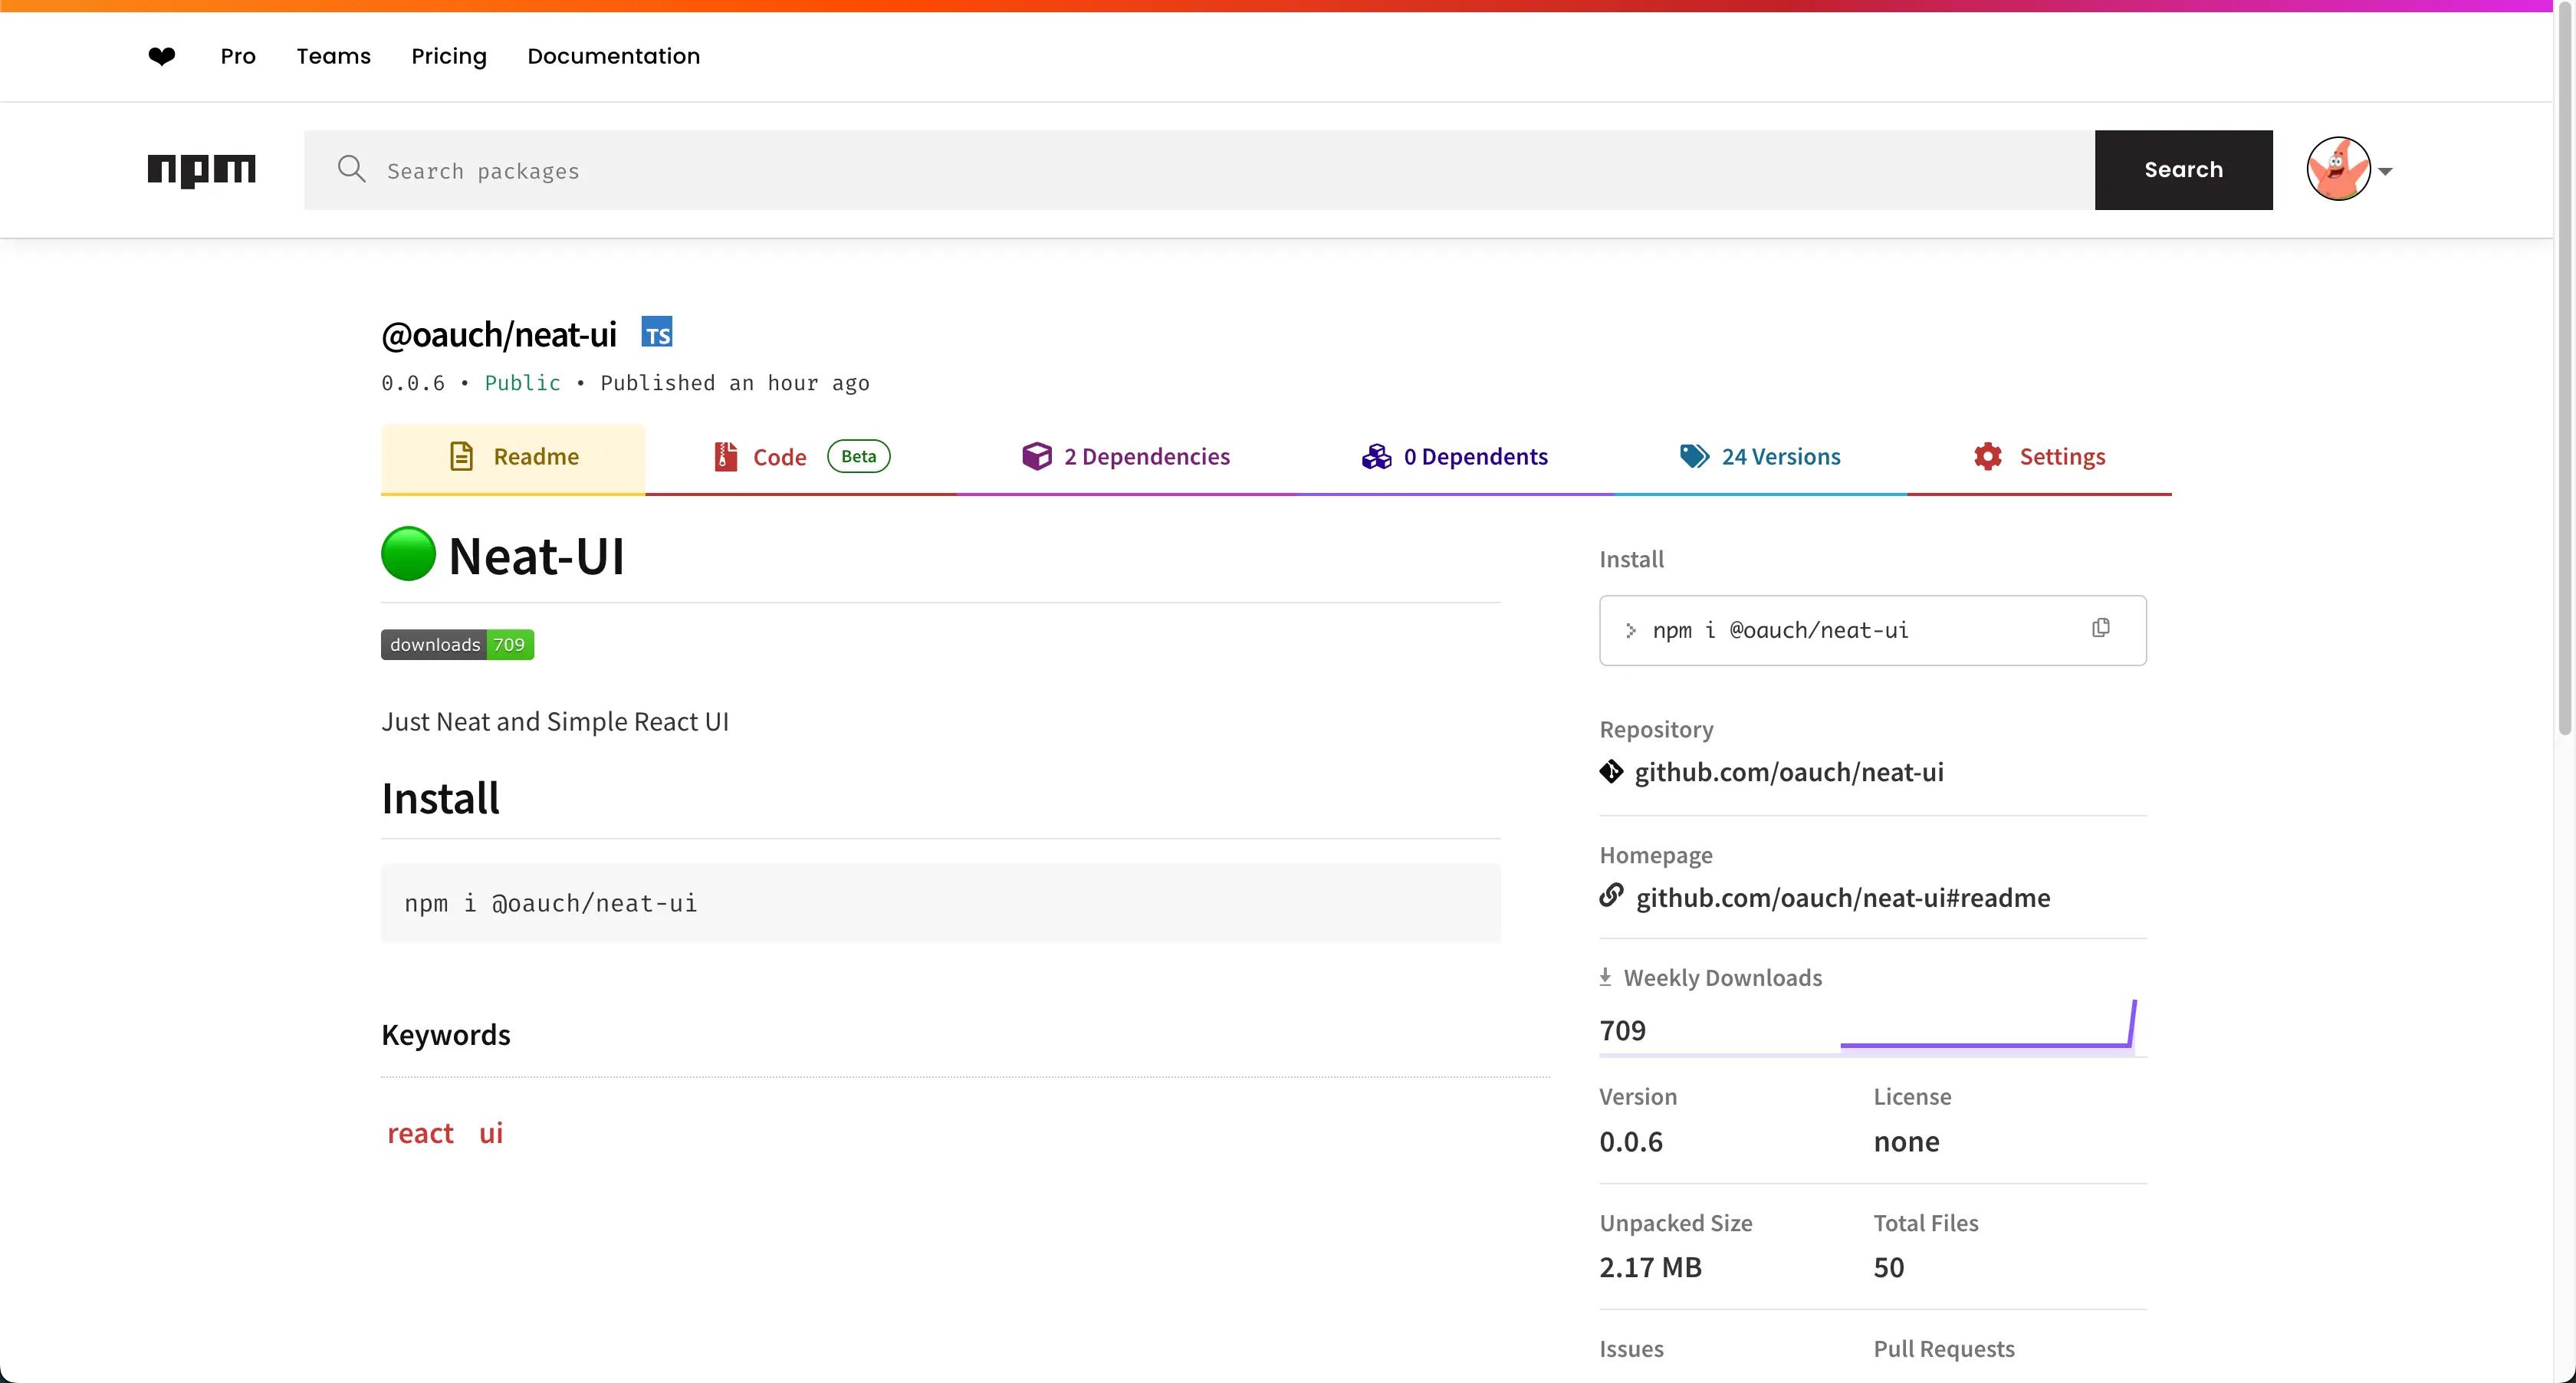2576x1383 pixels.
Task: Click the Issues label in sidebar
Action: 1631,1348
